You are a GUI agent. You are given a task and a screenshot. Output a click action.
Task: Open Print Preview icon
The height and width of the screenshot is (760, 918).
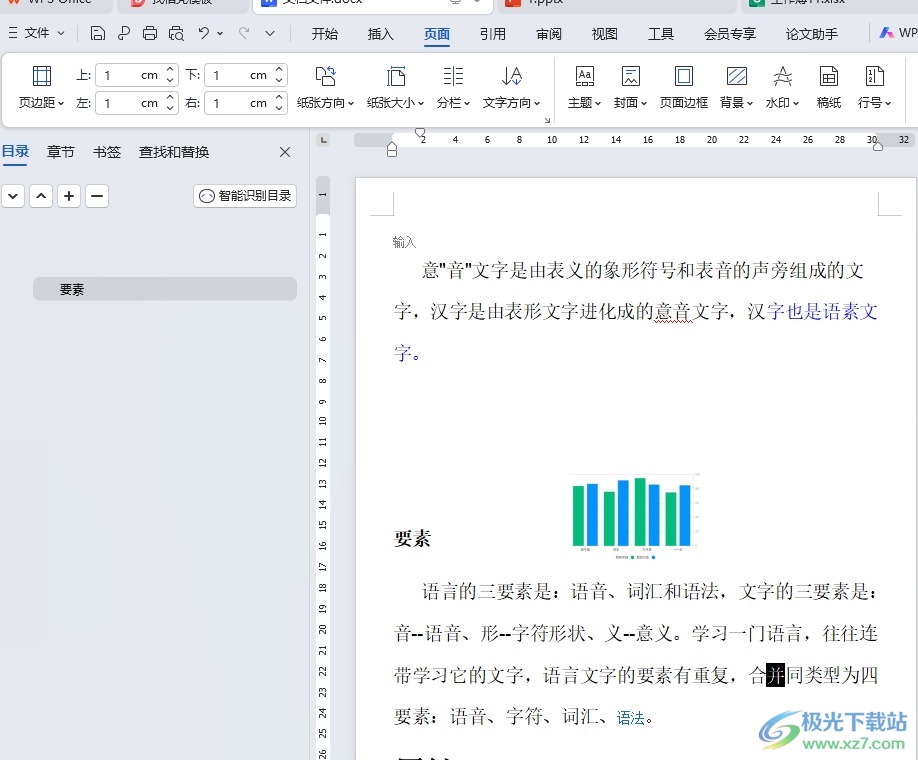(x=176, y=33)
